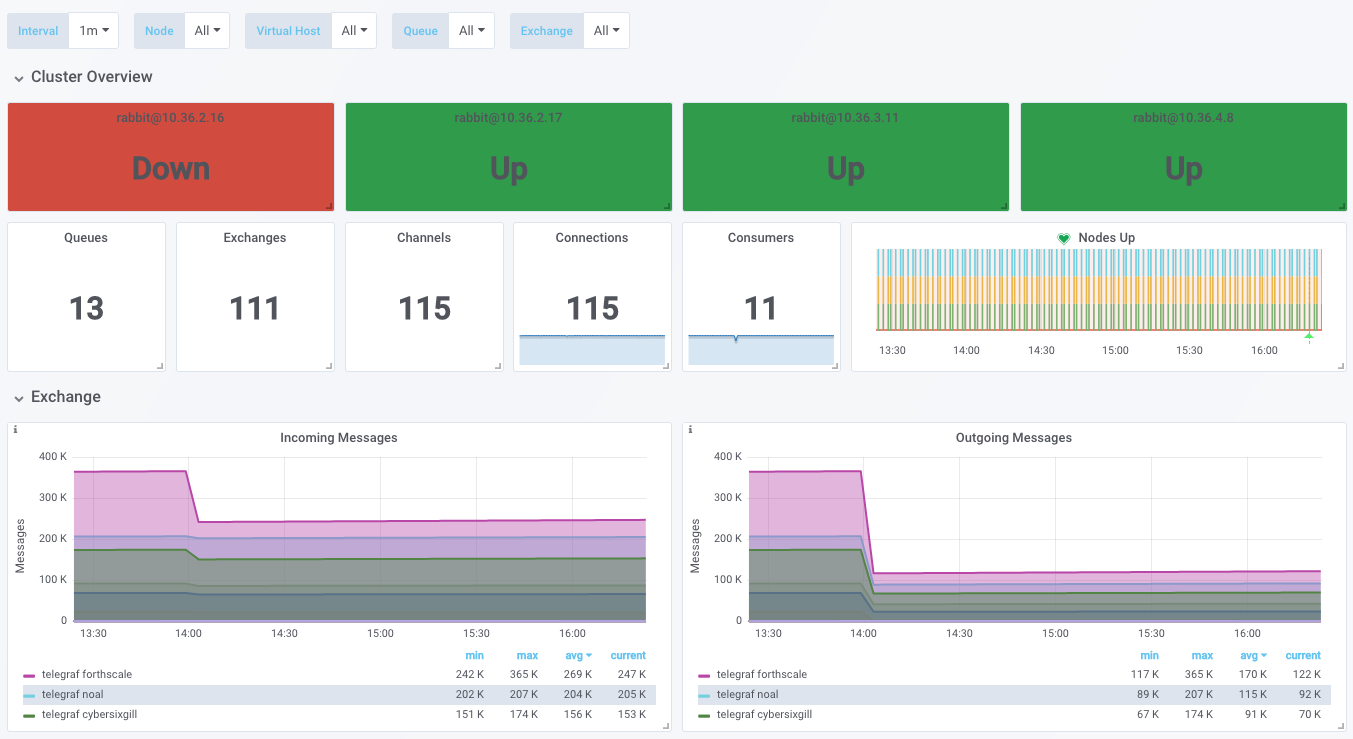Open the Connections panel title menu

coord(592,238)
